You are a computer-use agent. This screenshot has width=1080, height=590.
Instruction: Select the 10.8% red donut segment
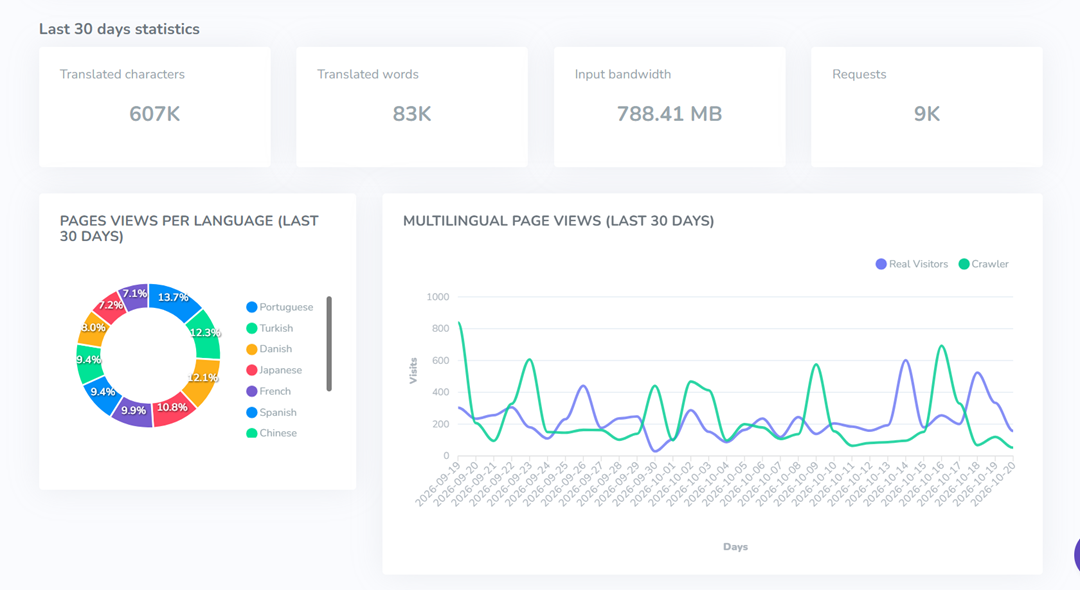(x=174, y=409)
